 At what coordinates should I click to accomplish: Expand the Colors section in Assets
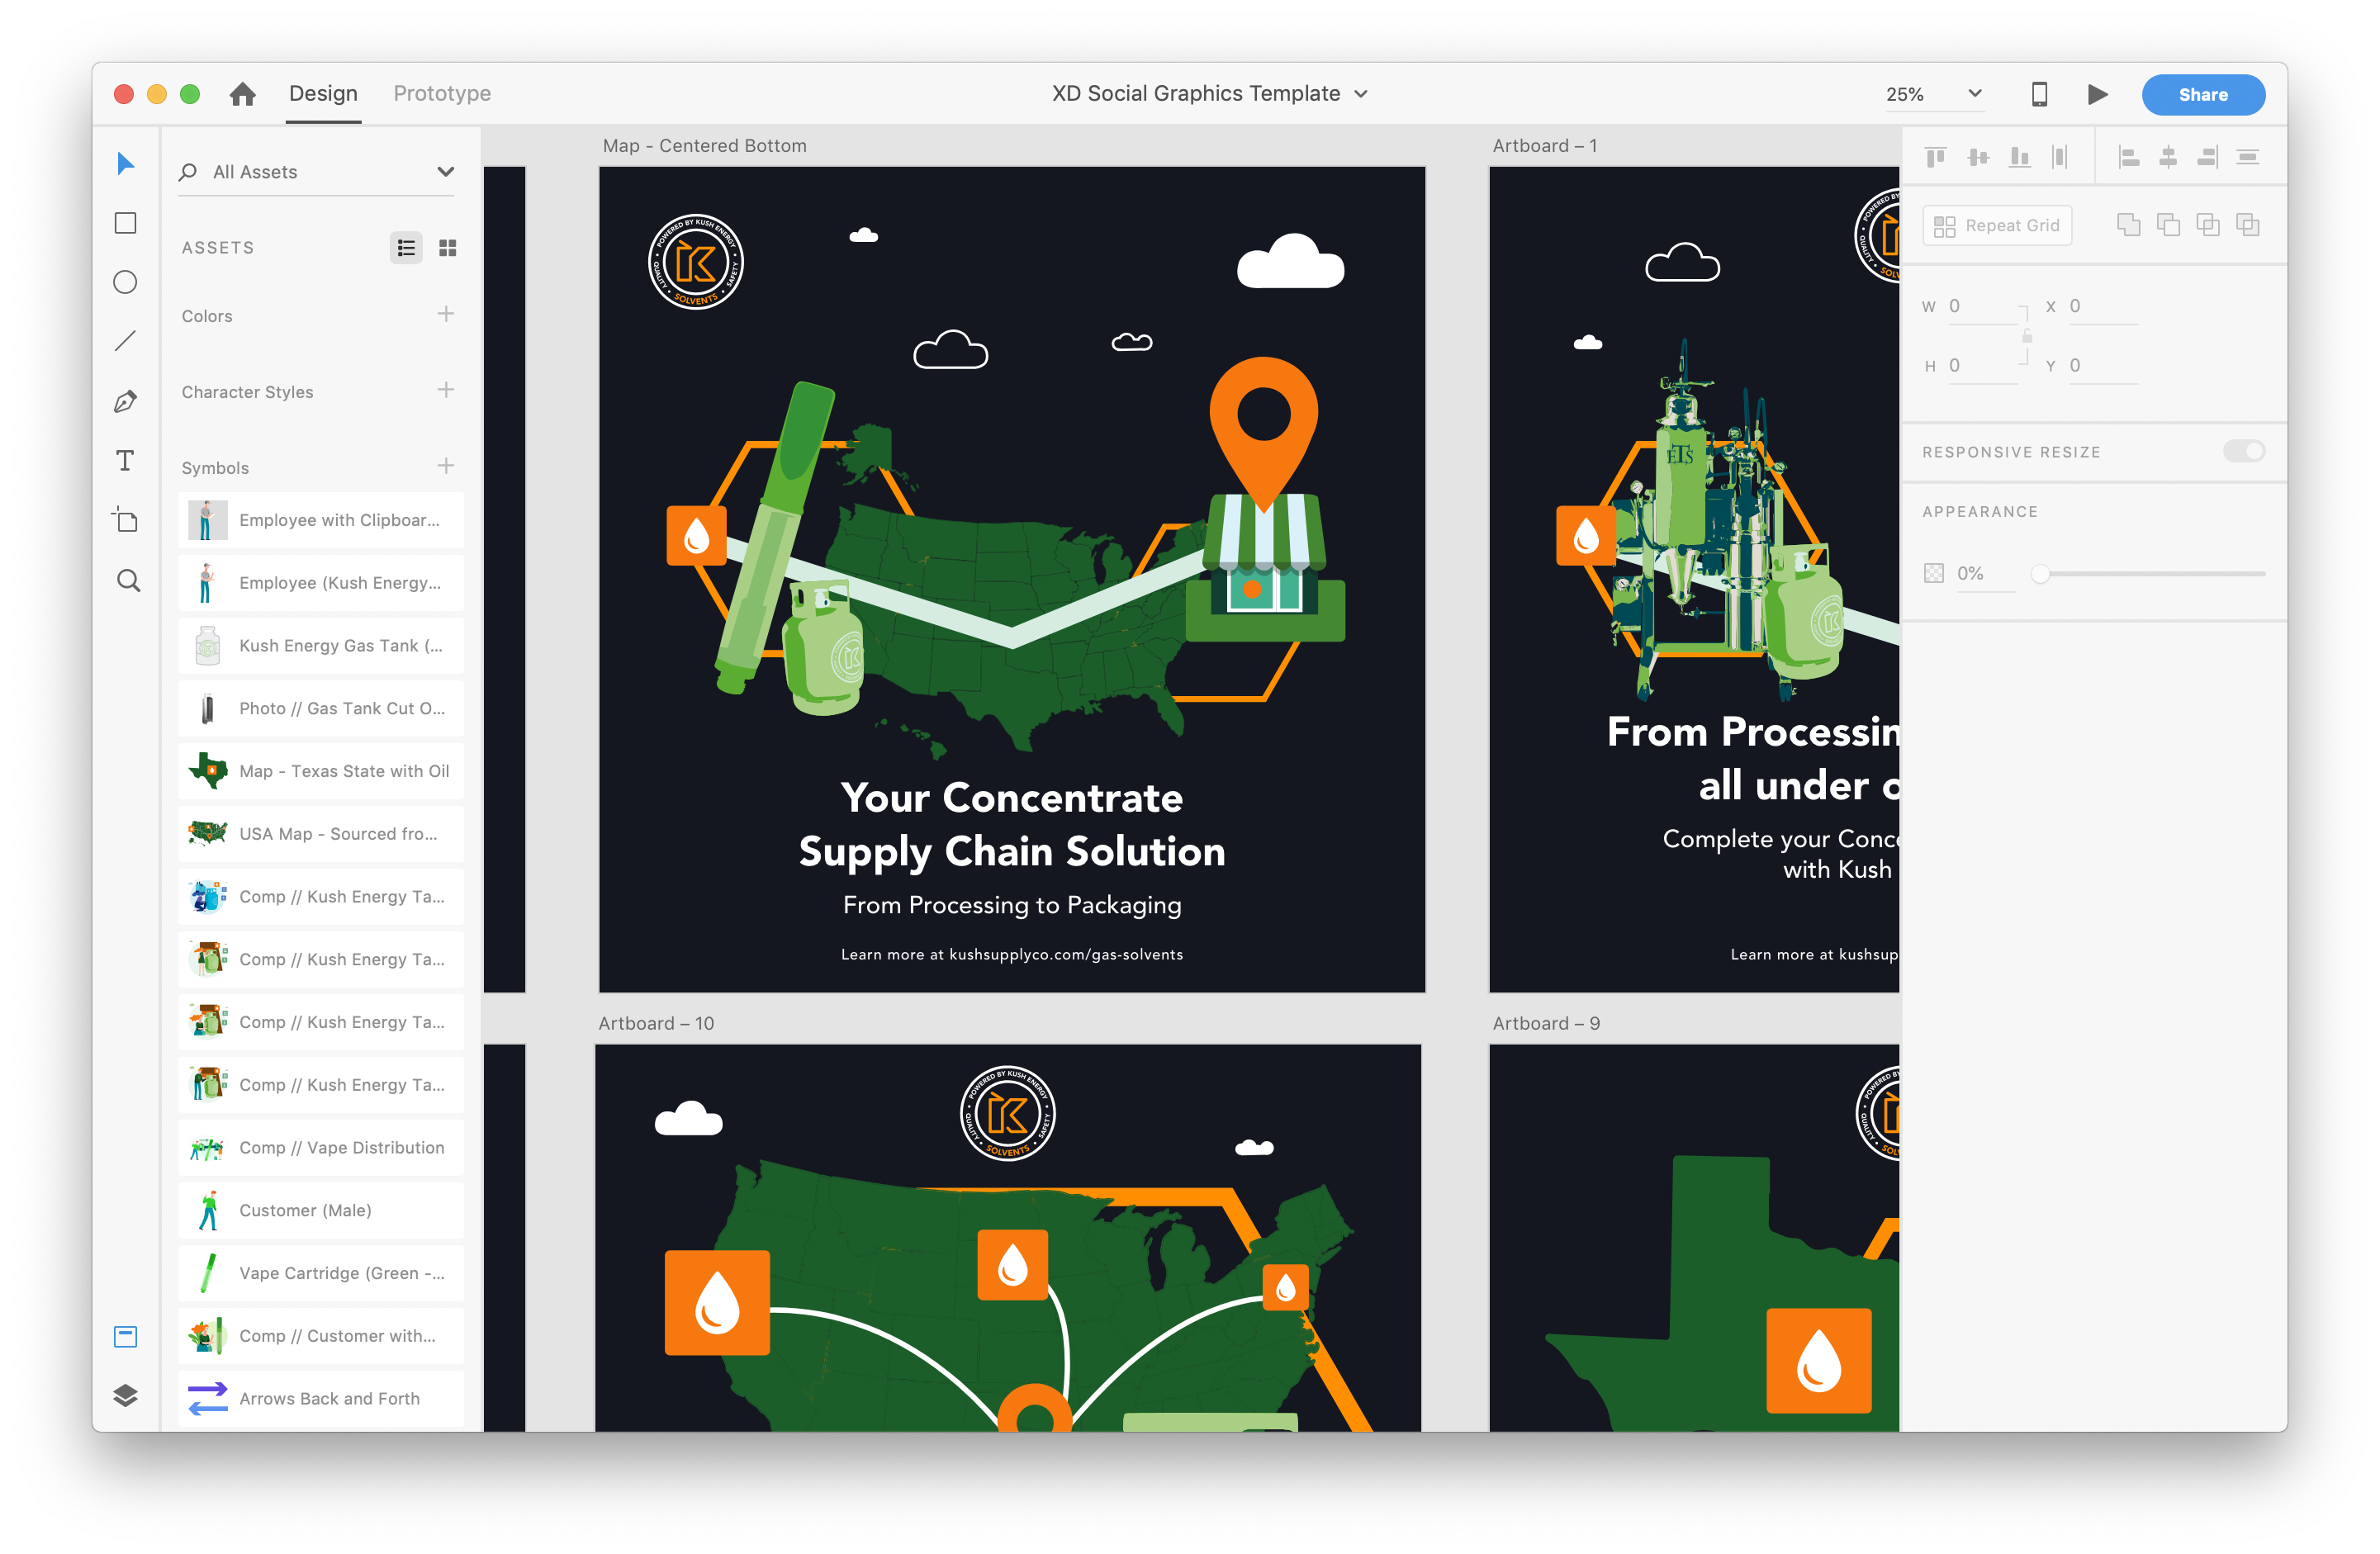(206, 315)
